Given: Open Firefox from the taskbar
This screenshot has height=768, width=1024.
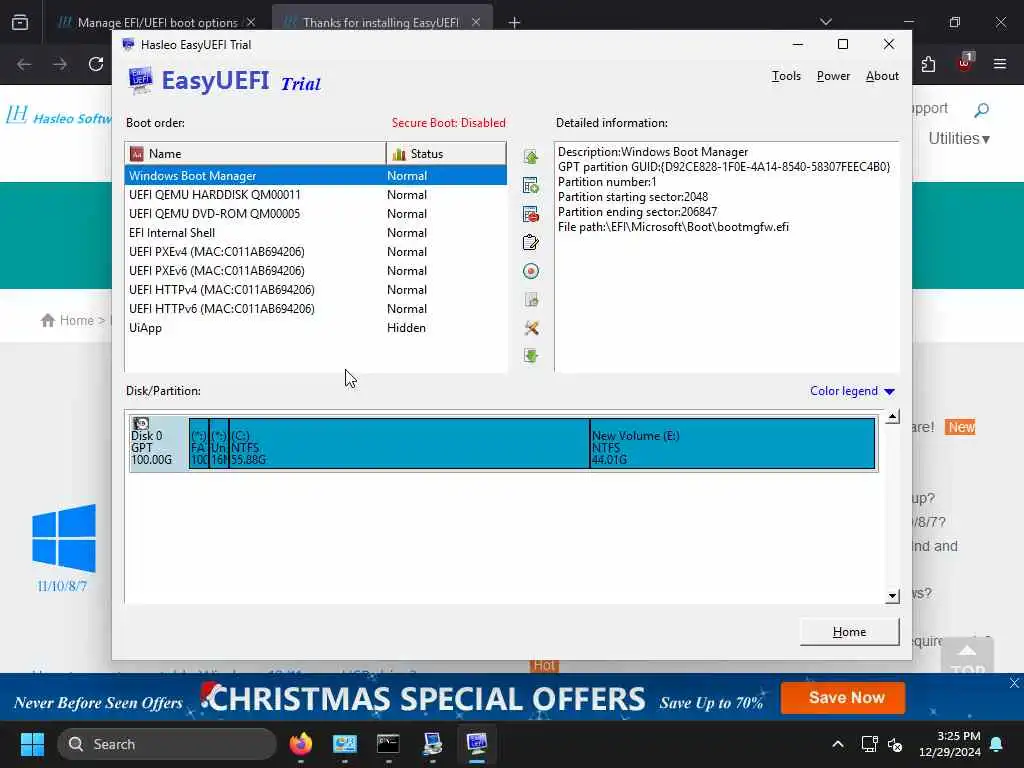Looking at the screenshot, I should tap(300, 744).
